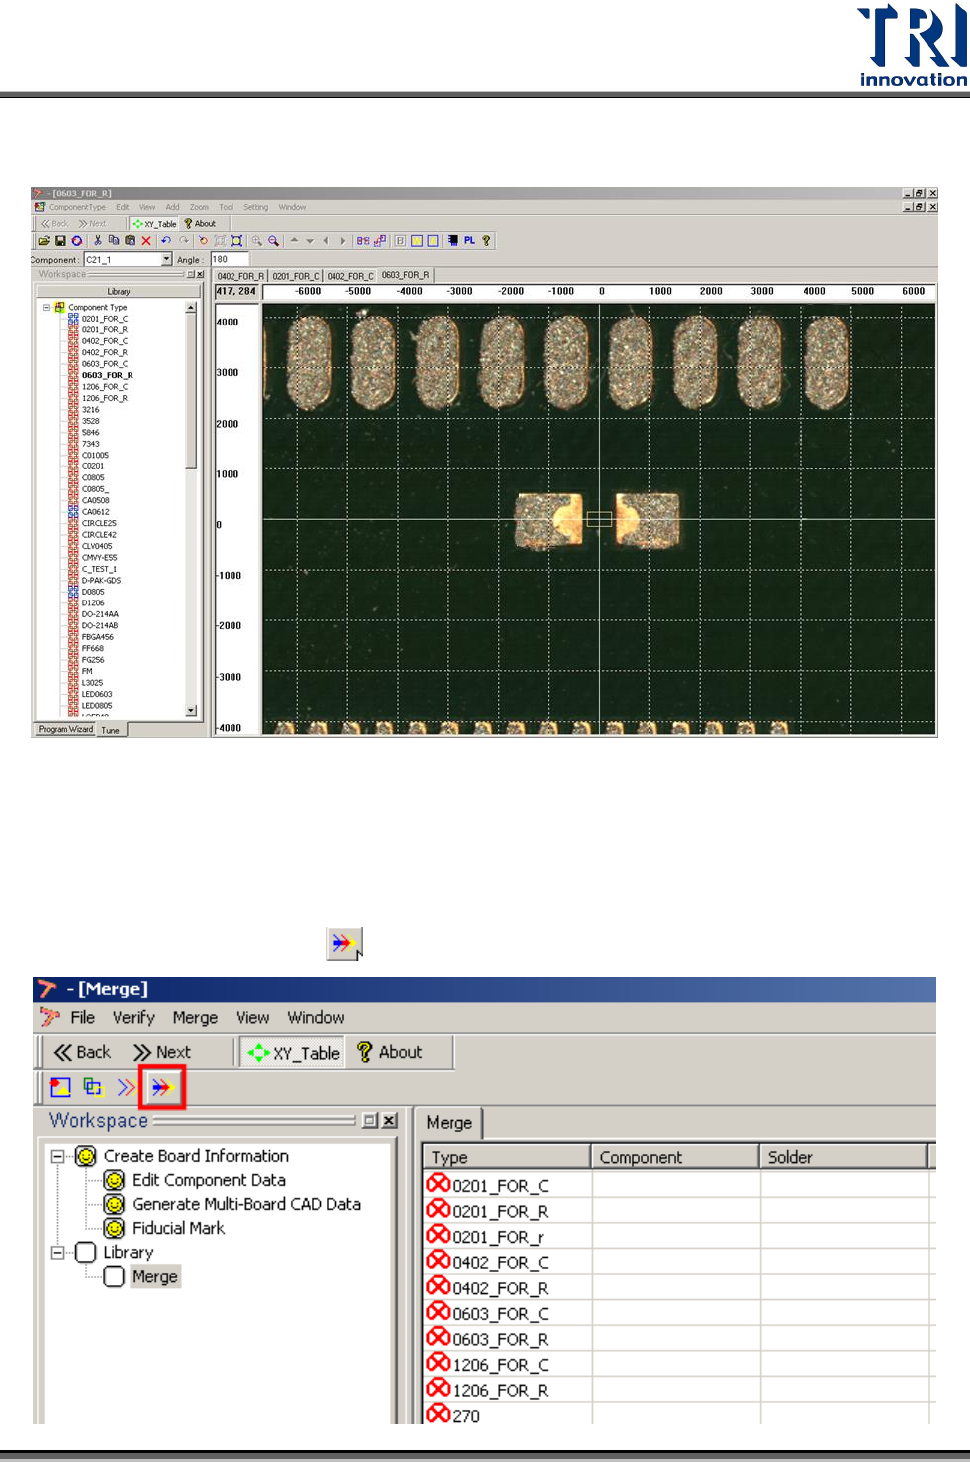Collapse the Library node in Merge workspace
The image size is (970, 1462).
click(57, 1252)
